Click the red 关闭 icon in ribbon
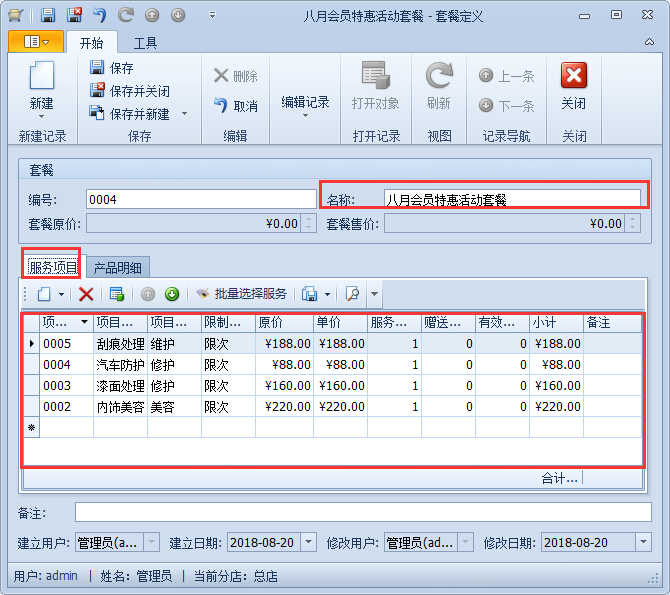Viewport: 670px width, 595px height. point(573,76)
